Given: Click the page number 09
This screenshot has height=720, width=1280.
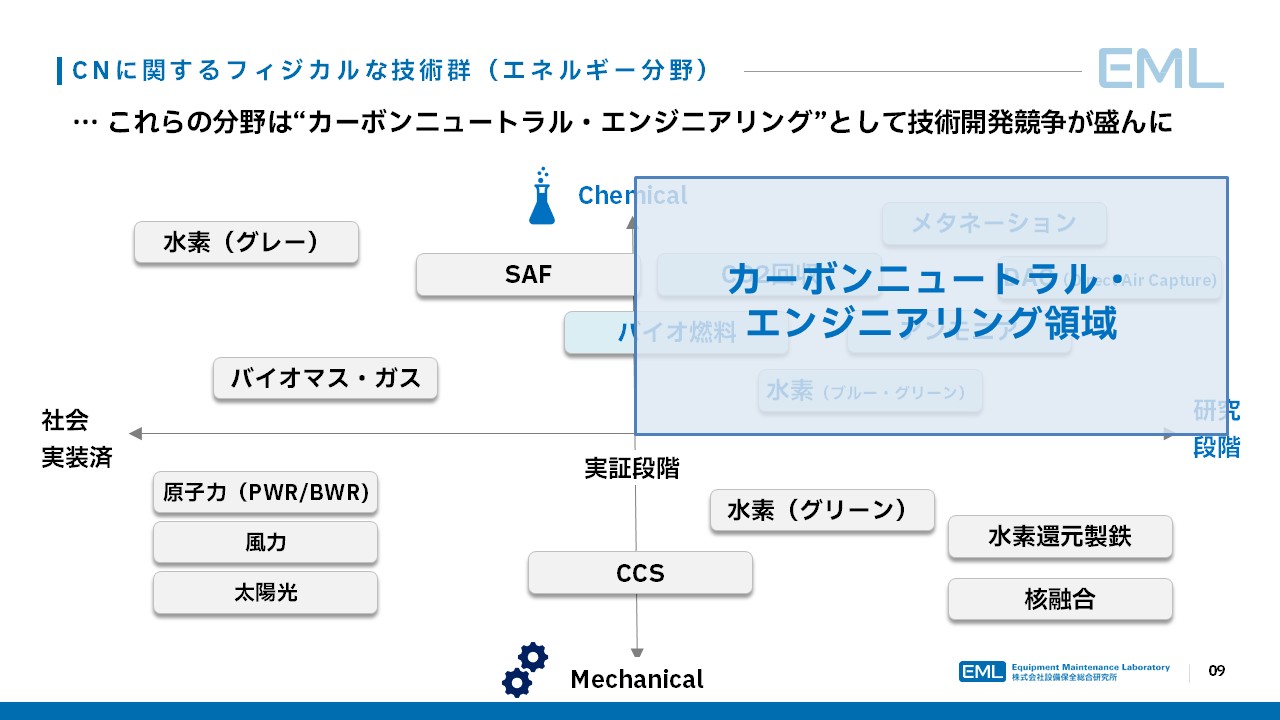Looking at the screenshot, I should (x=1217, y=671).
